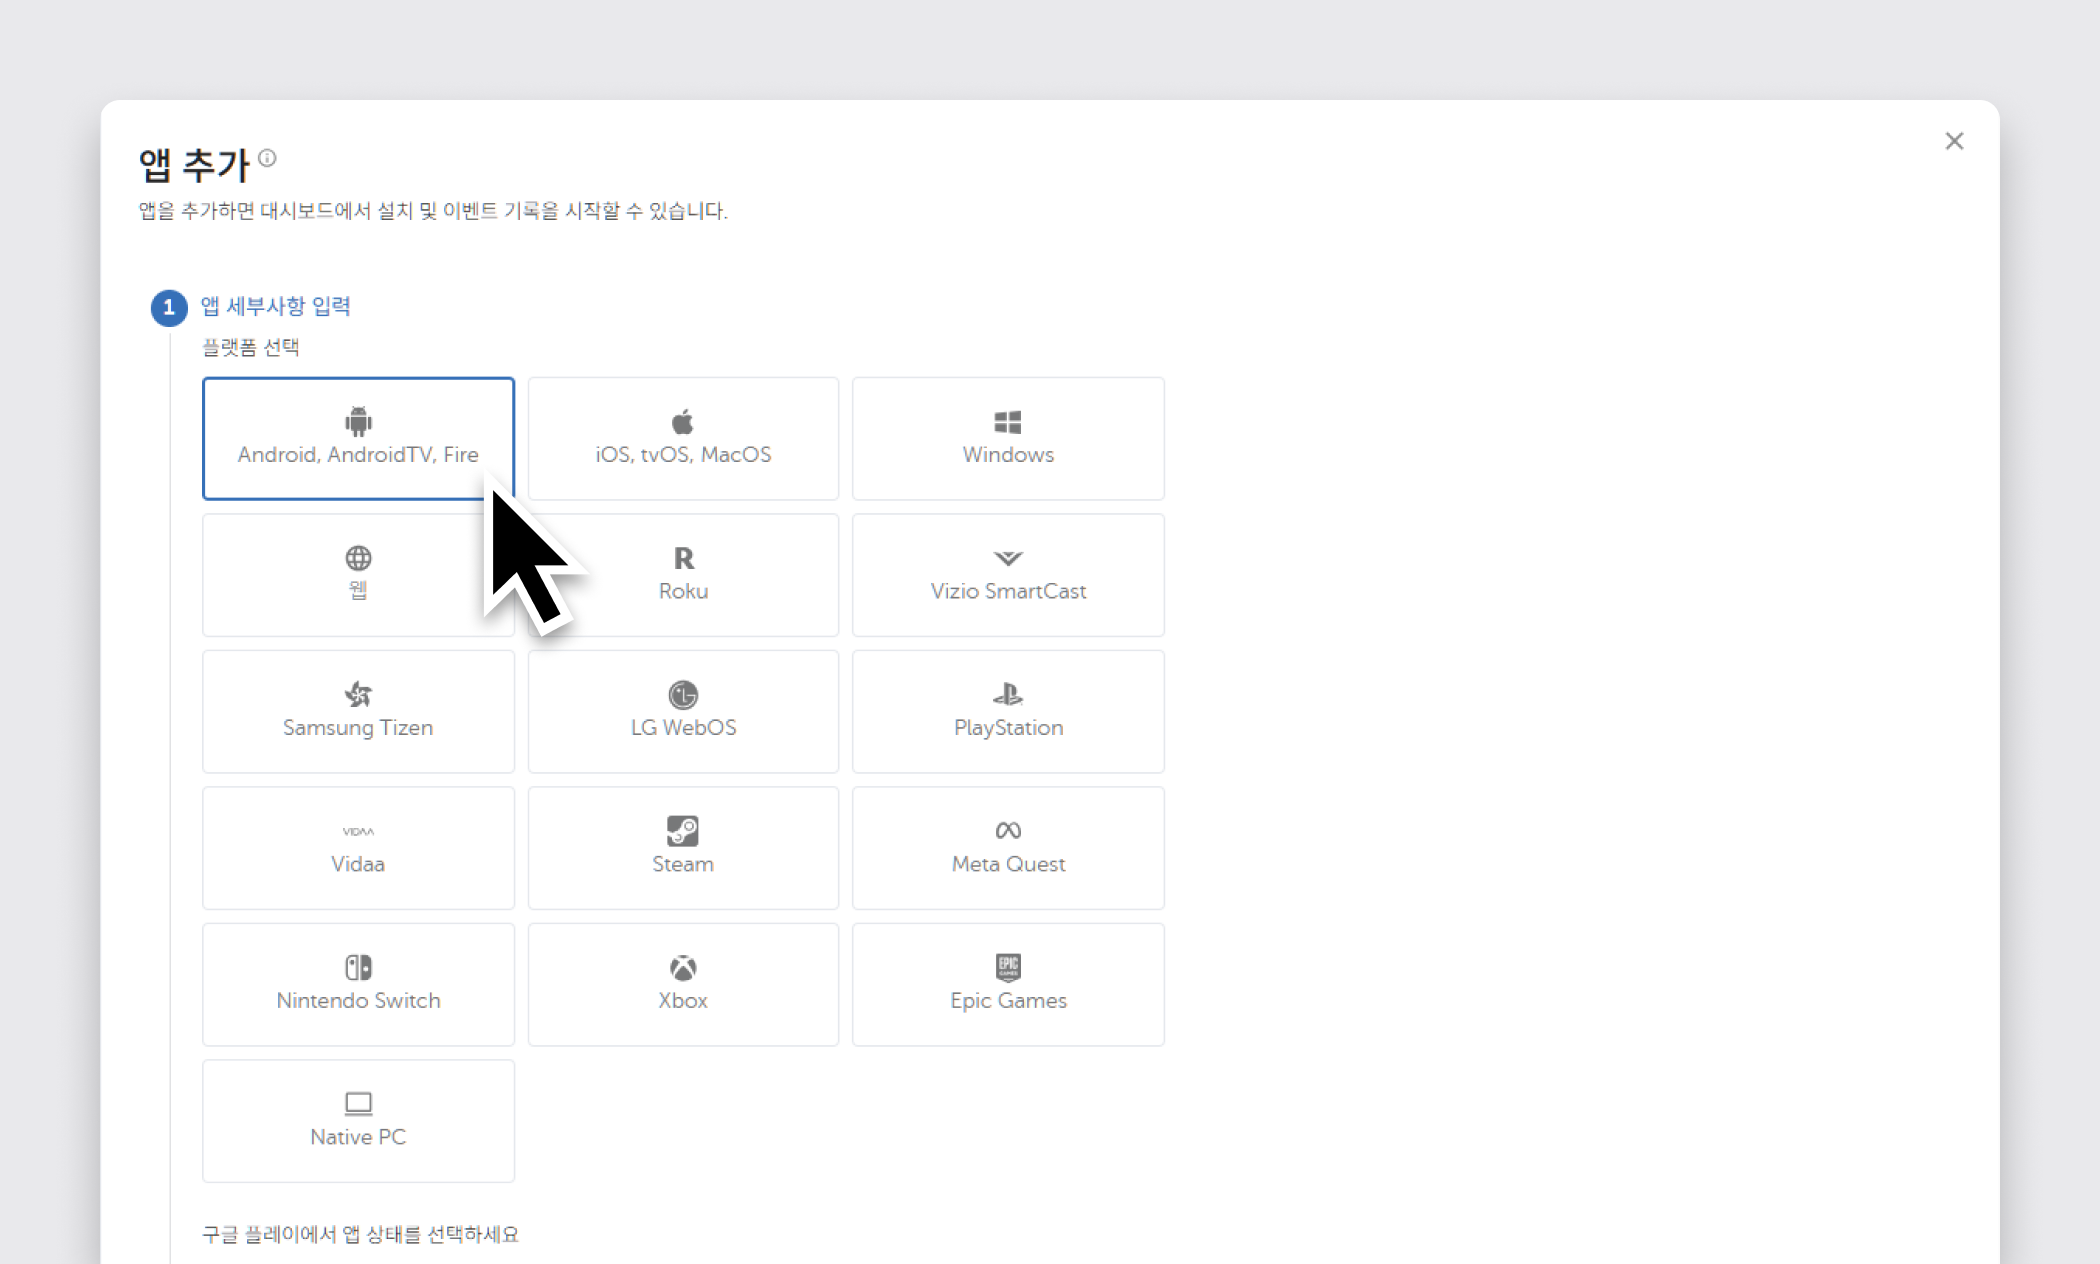Select the Meta Quest label

[x=1008, y=864]
